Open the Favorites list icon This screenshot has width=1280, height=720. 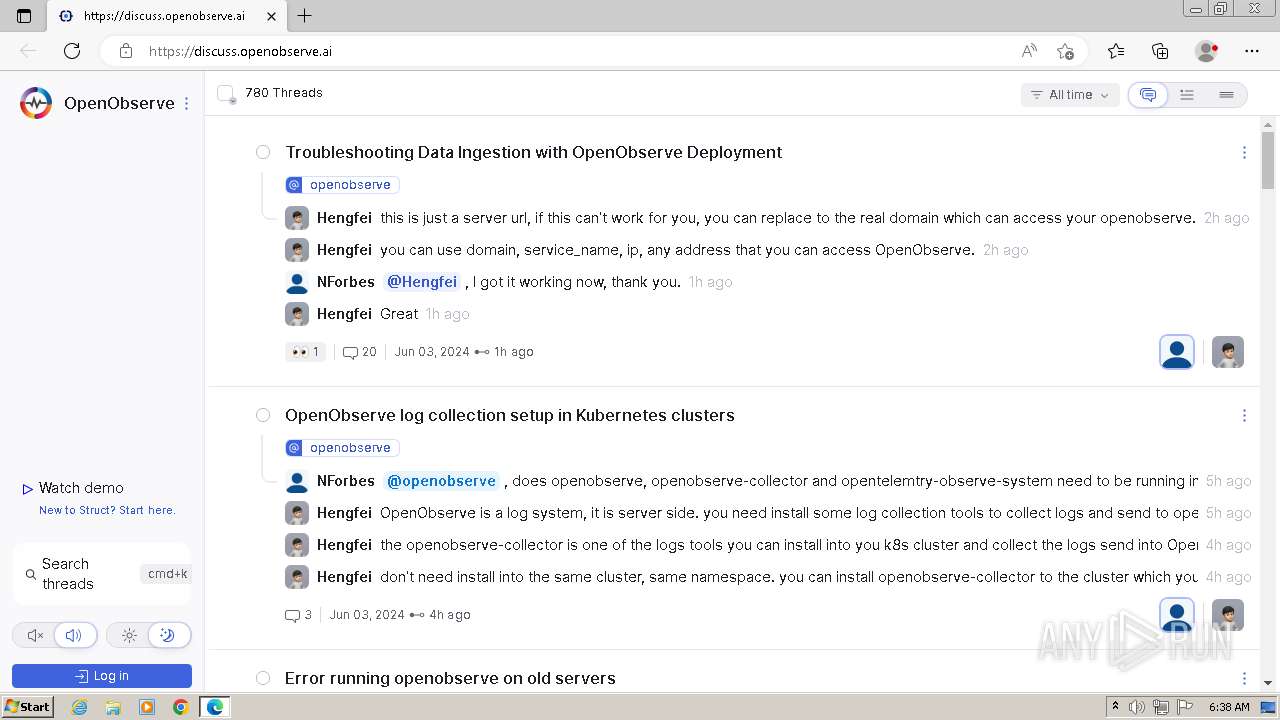click(x=1116, y=51)
